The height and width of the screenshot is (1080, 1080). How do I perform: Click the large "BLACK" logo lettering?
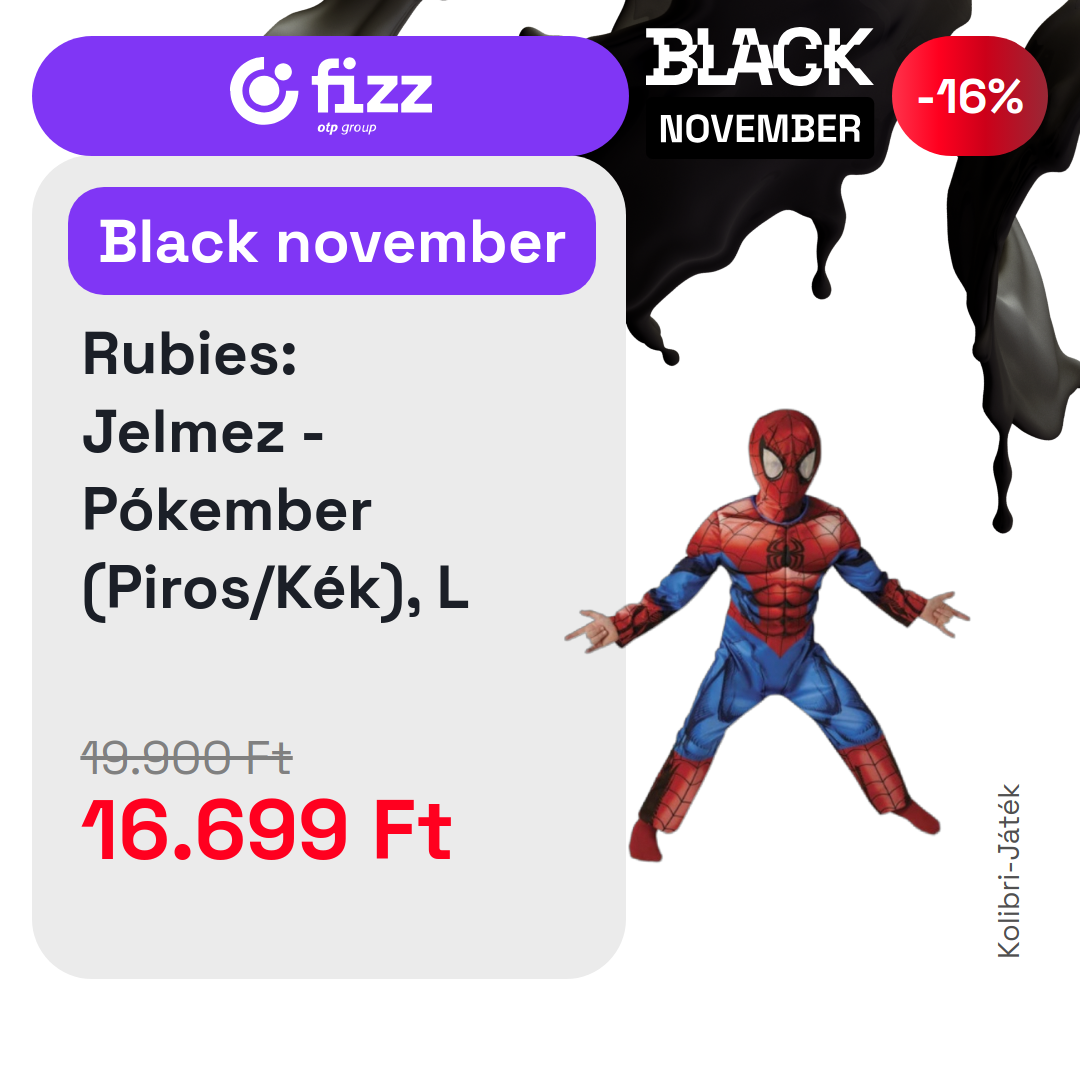tap(759, 58)
